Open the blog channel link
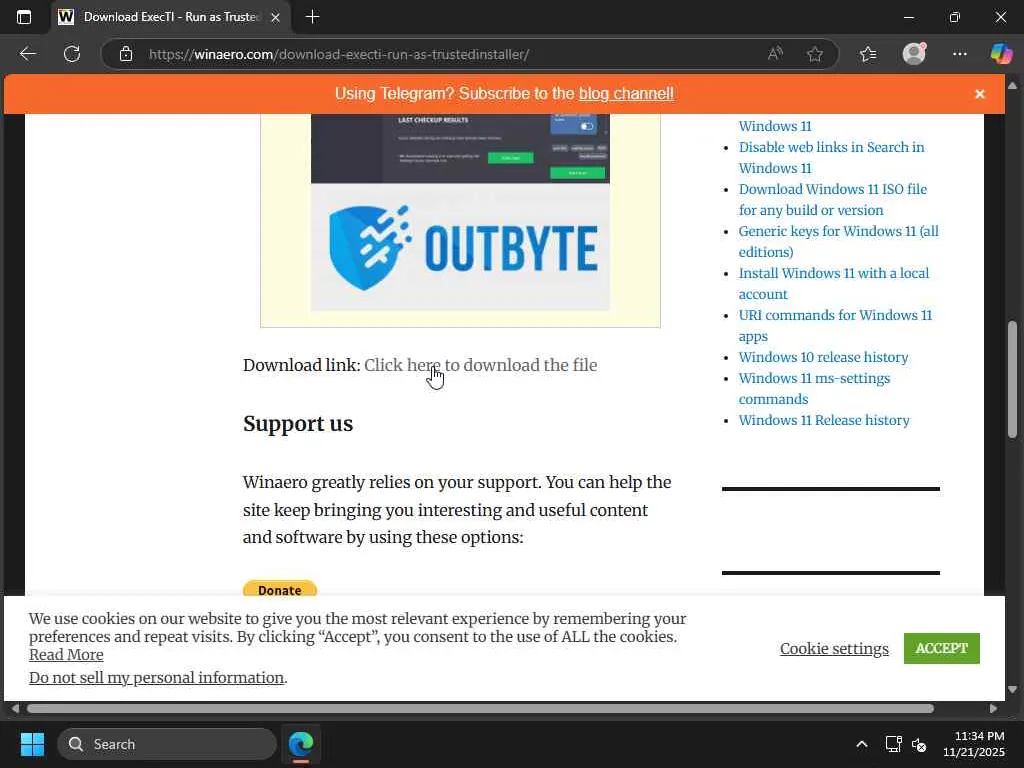 click(626, 93)
